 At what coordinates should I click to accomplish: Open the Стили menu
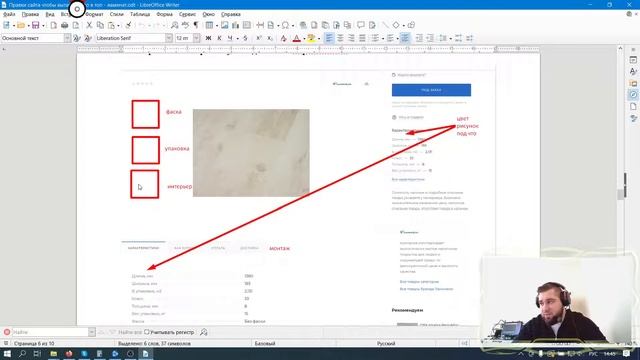coord(117,14)
